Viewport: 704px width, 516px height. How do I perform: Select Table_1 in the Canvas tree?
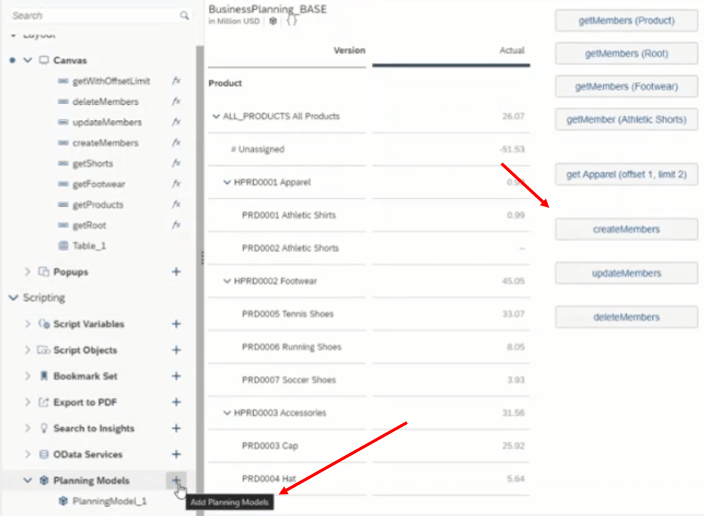[89, 245]
